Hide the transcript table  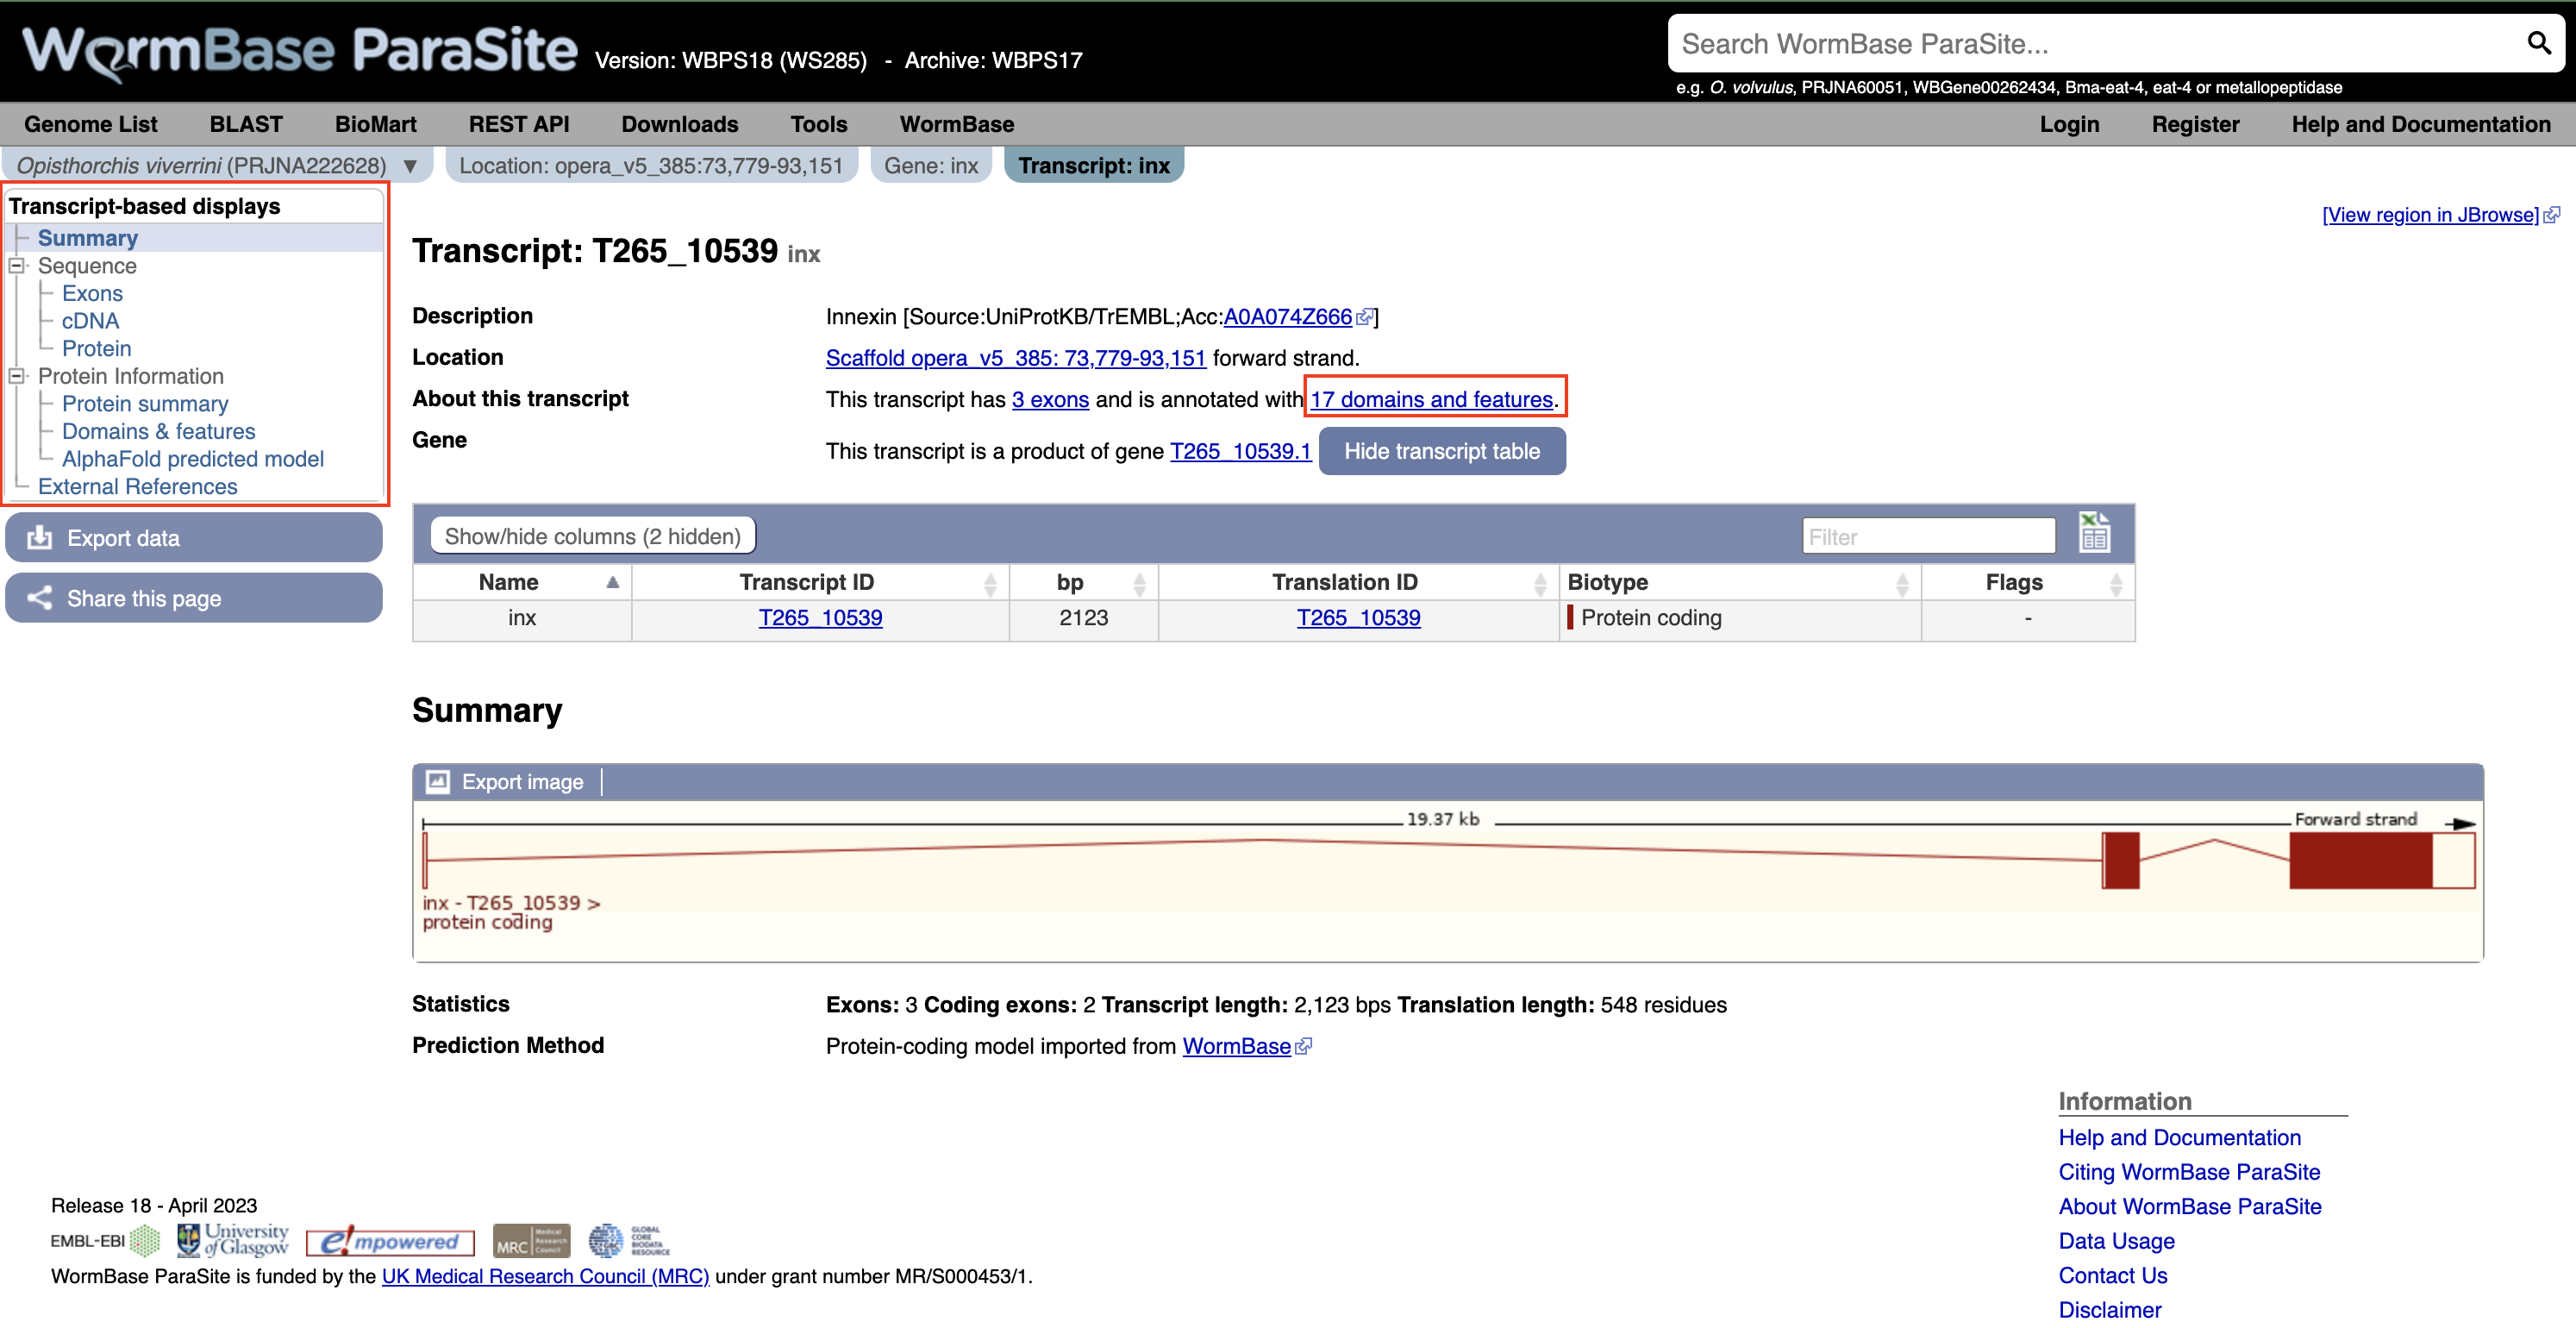pyautogui.click(x=1441, y=451)
